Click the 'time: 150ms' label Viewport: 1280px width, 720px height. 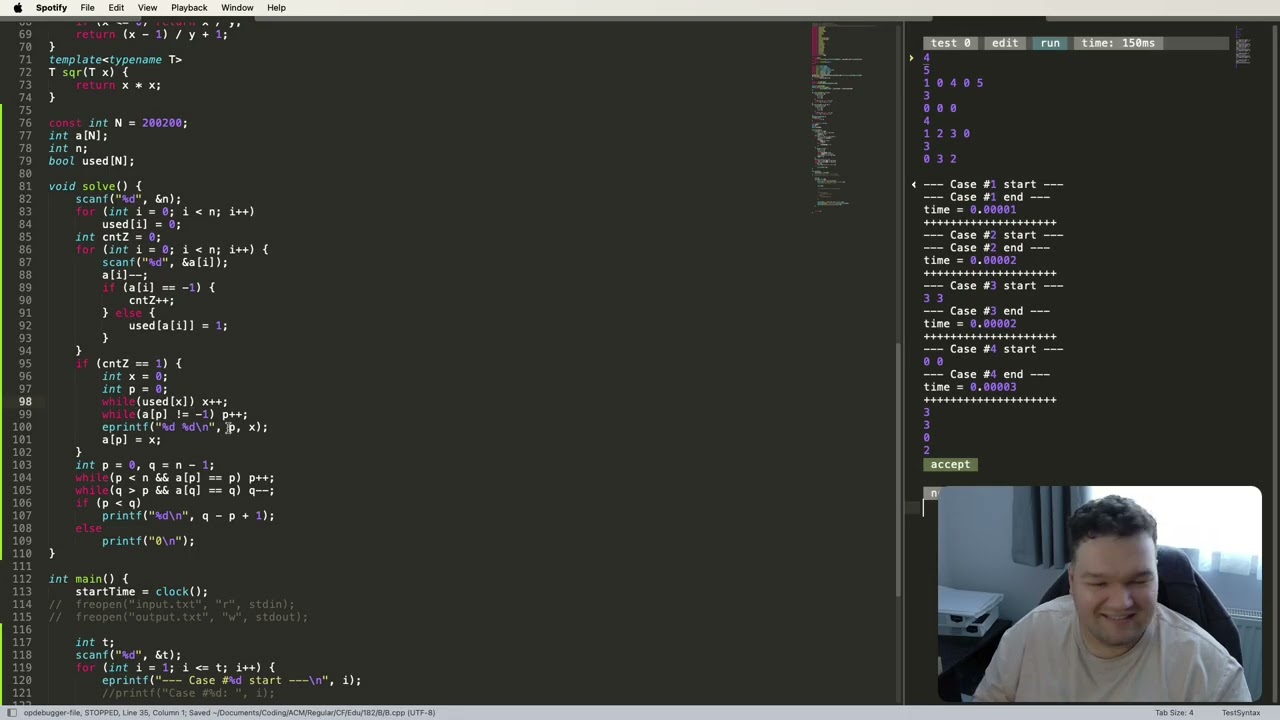[x=1118, y=43]
